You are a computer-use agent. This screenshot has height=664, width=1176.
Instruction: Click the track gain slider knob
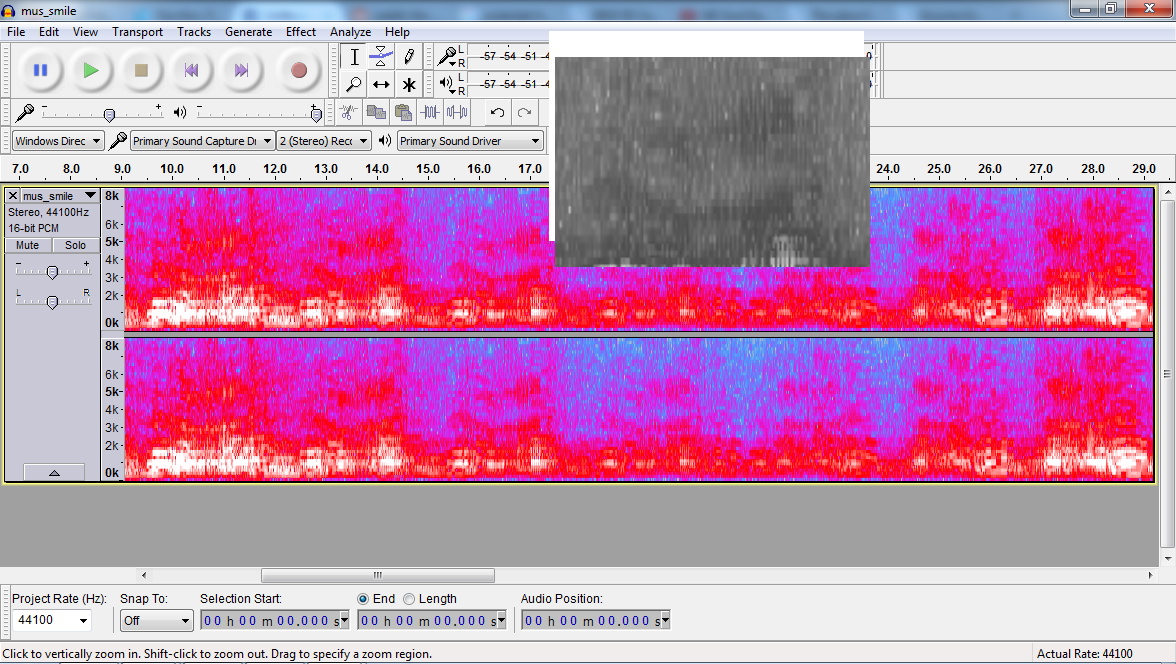[52, 272]
